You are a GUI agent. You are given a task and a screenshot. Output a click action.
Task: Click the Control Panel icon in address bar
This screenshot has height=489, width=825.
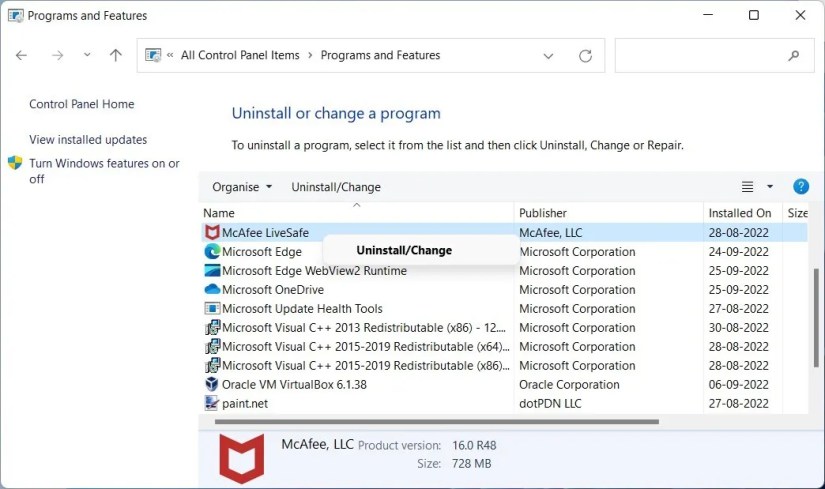pos(153,55)
